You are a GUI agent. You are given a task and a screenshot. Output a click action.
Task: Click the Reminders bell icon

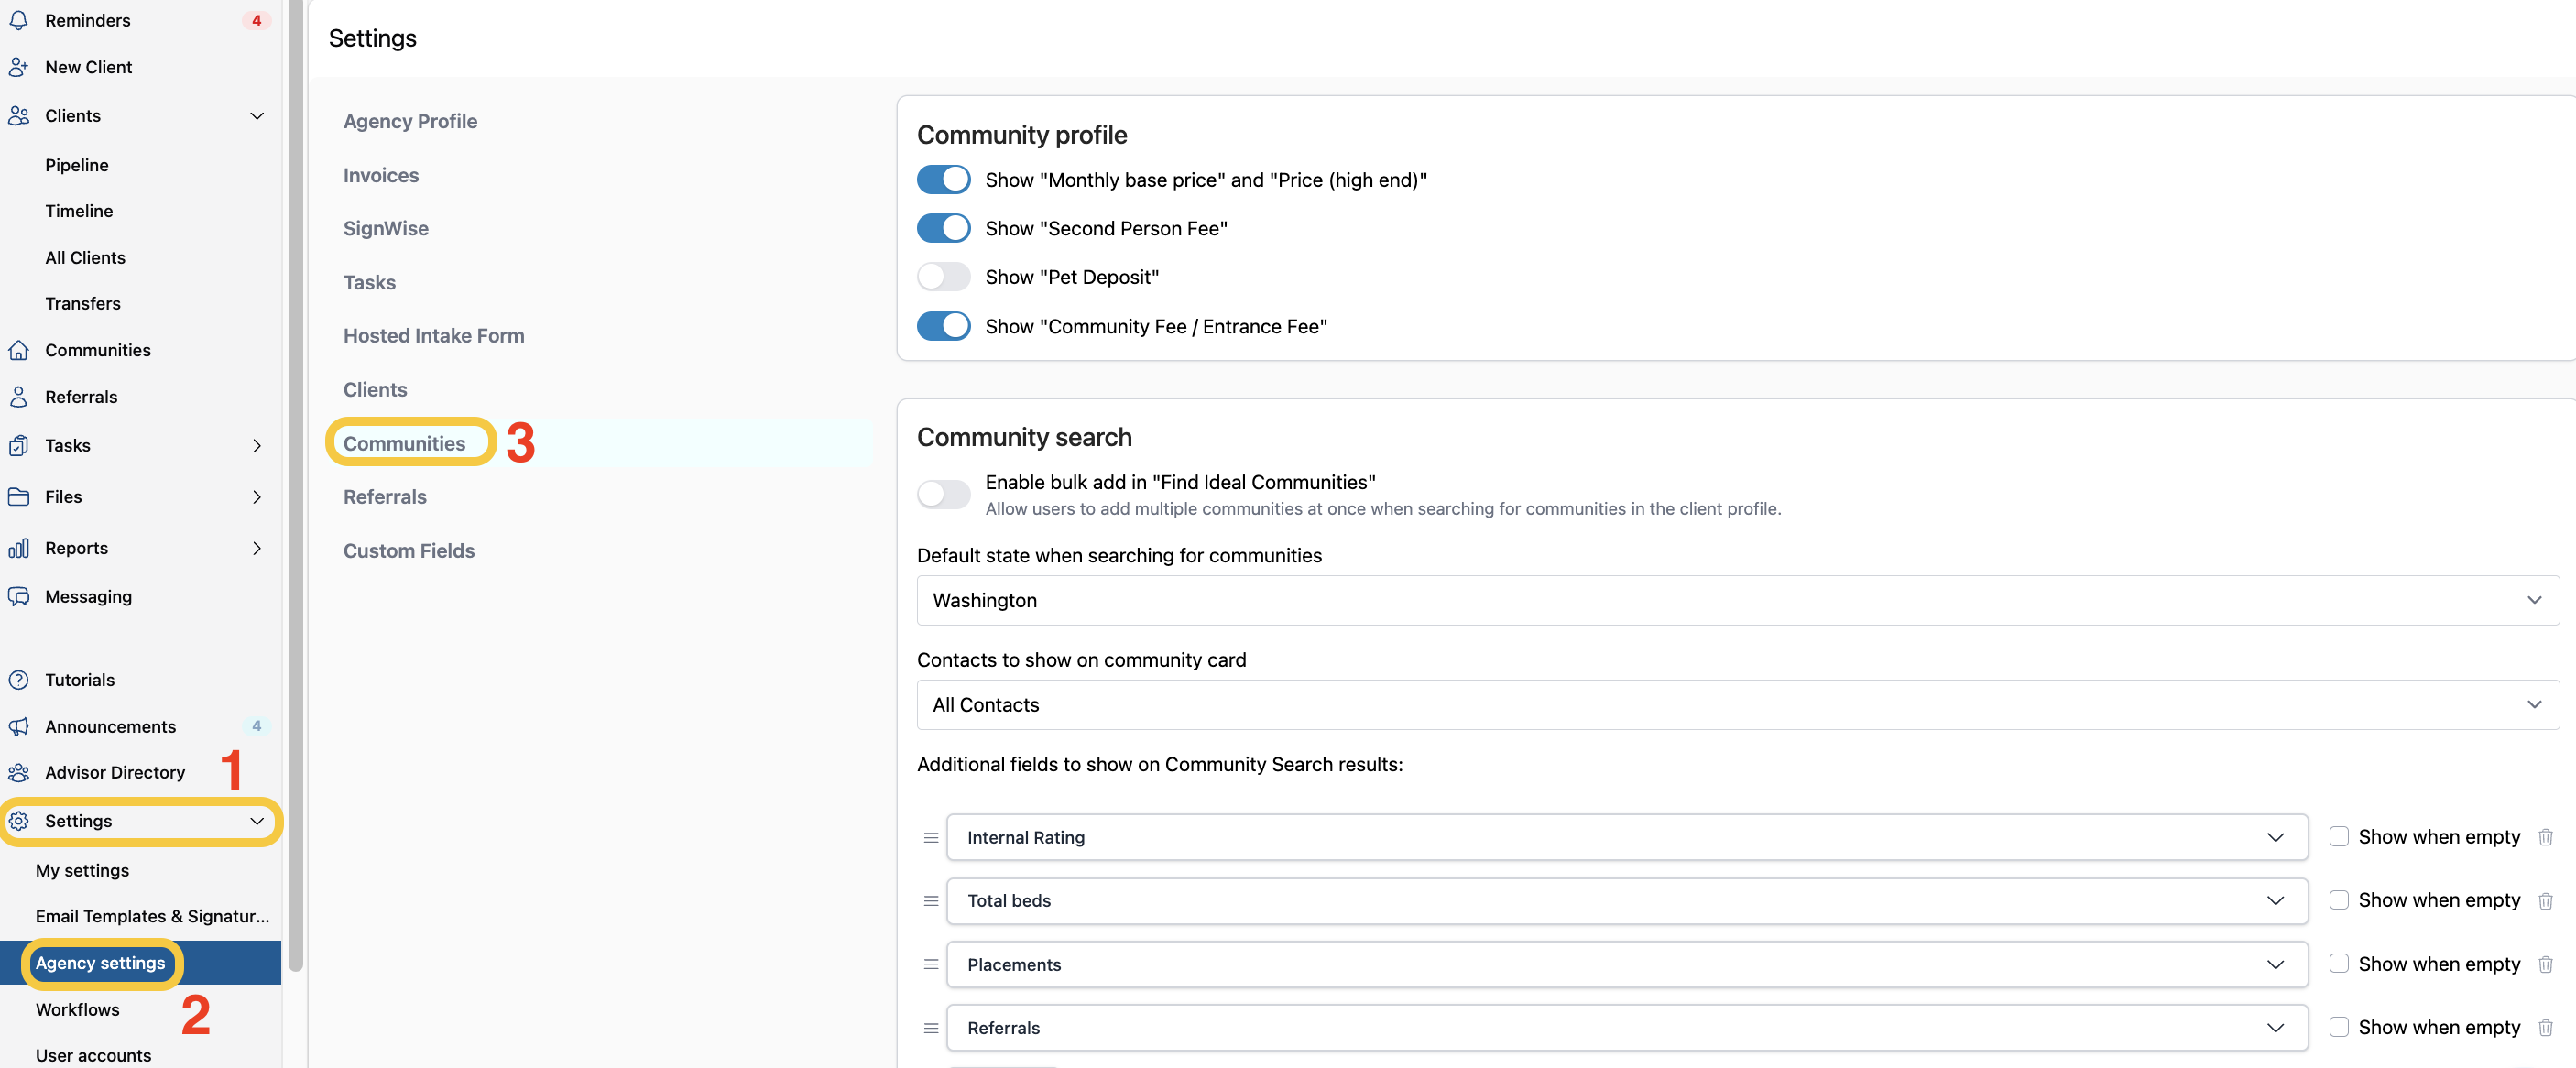pos(18,20)
